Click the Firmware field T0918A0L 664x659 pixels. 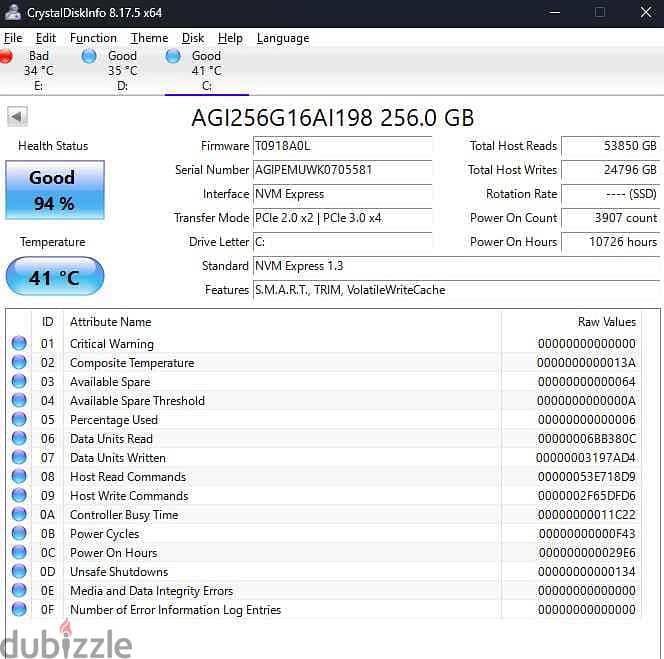(342, 146)
